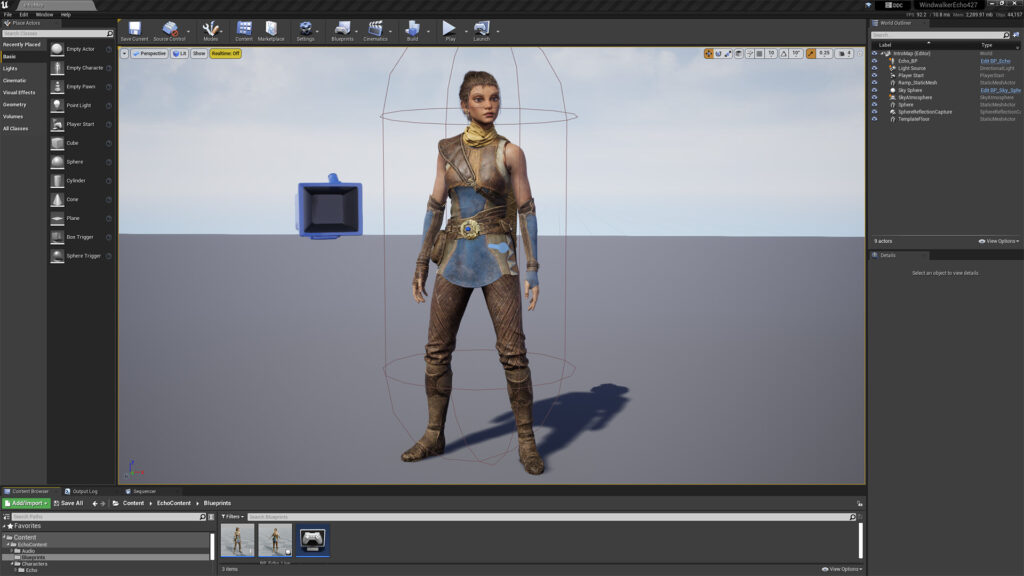Collapse the Favorites section expander

click(x=4, y=526)
